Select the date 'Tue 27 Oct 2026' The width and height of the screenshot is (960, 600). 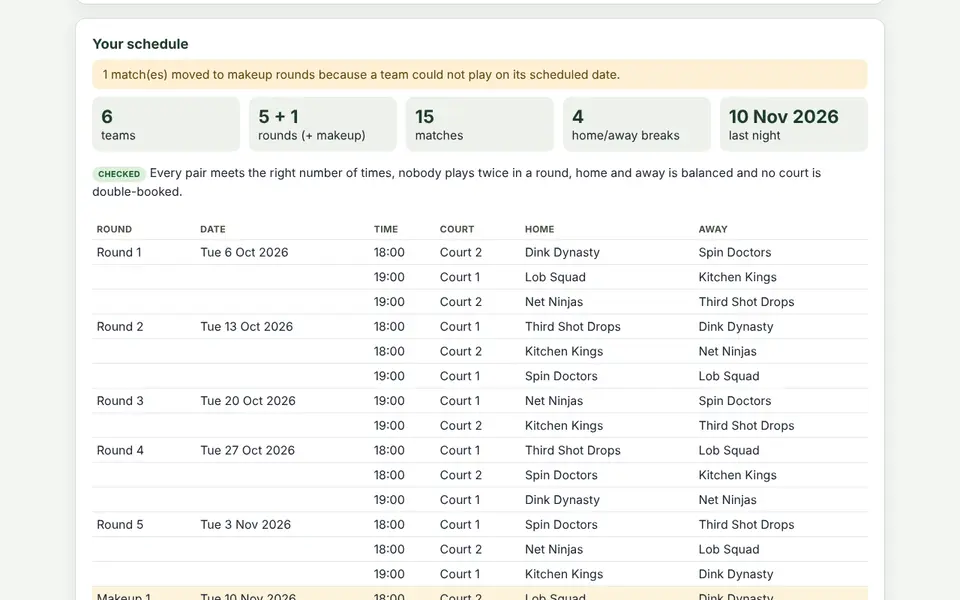(247, 451)
